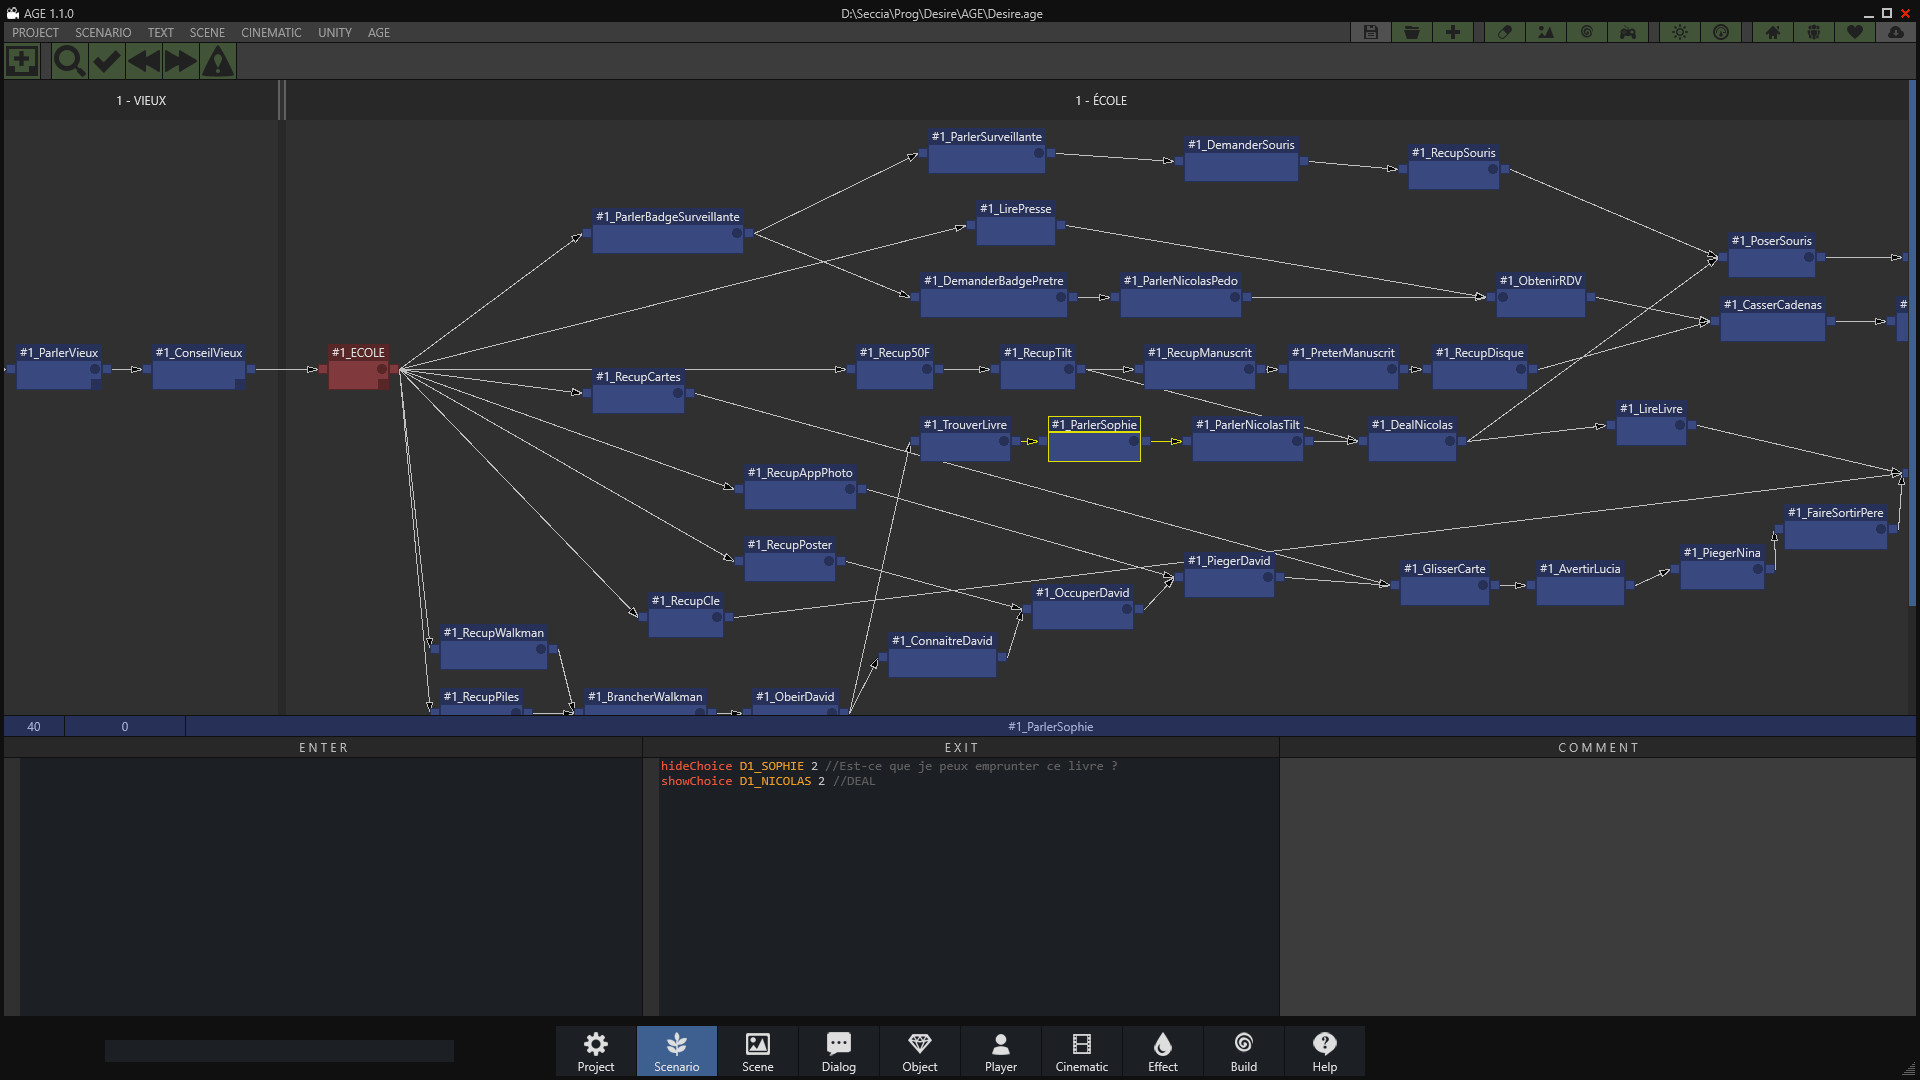Toggle the heart favorite icon
The width and height of the screenshot is (1920, 1080).
pos(1855,32)
